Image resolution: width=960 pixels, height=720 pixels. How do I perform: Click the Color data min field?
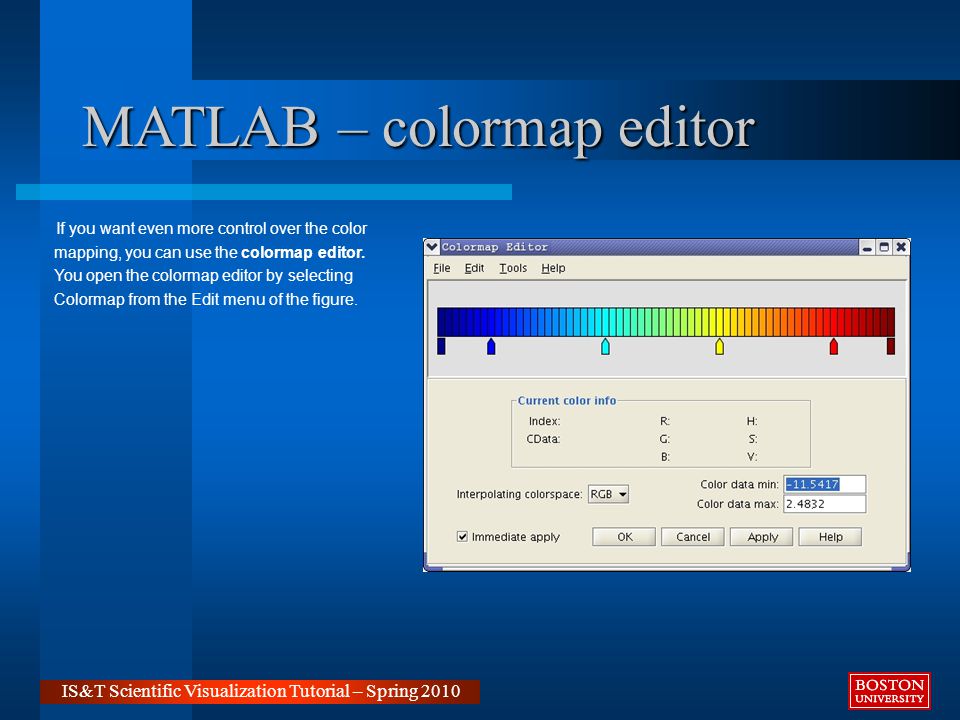825,484
